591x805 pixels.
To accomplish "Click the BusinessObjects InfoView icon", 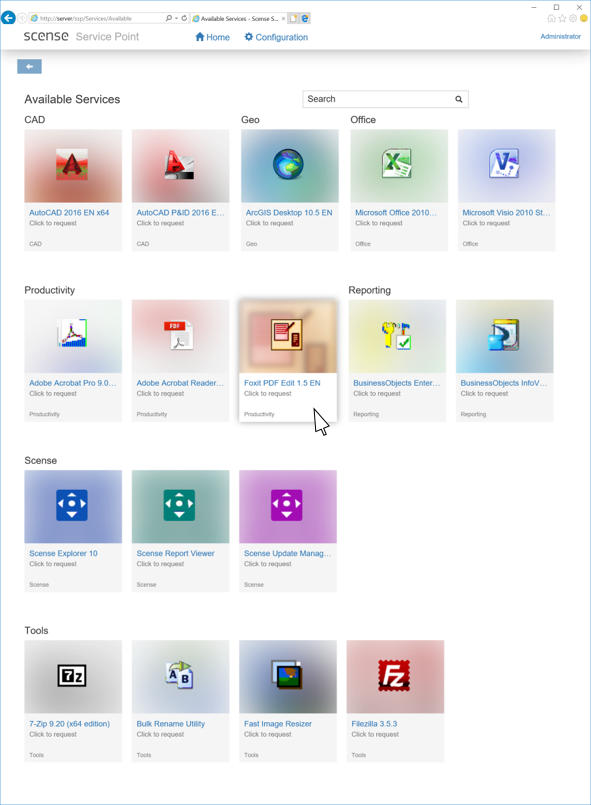I will [x=503, y=335].
